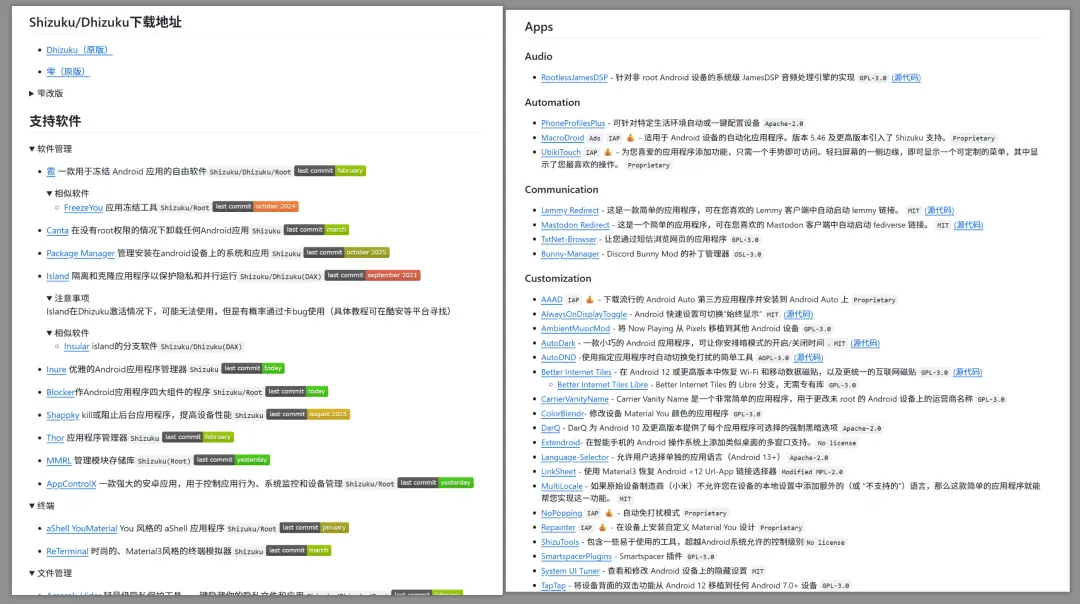Open the 零（原版） download link

pos(68,72)
